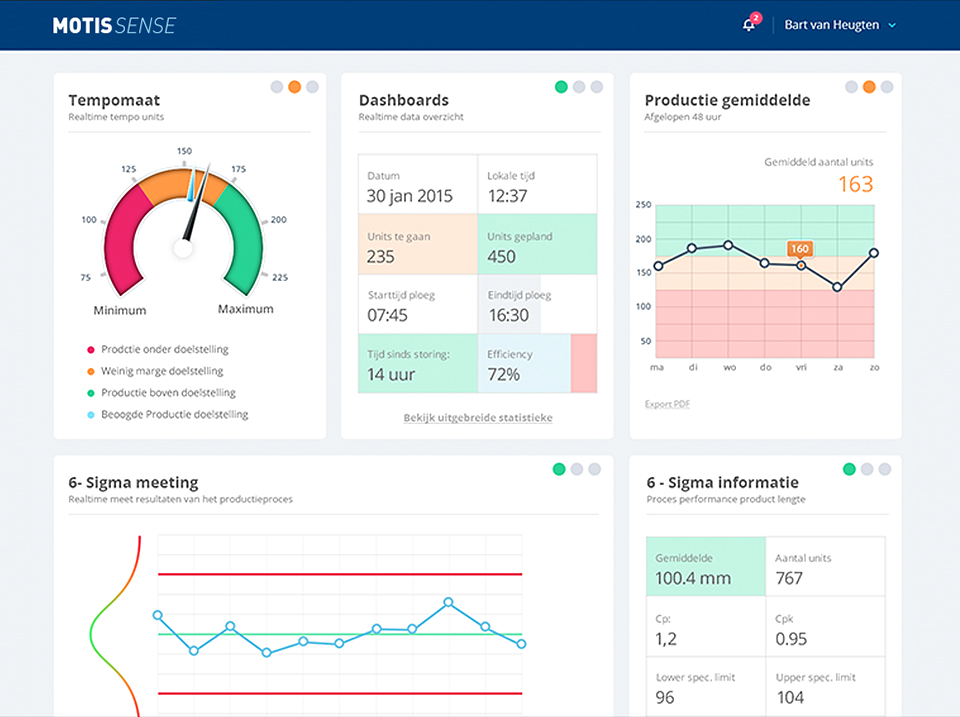
Task: Select the green status dot in 6-Sigma informatie
Action: click(x=849, y=469)
